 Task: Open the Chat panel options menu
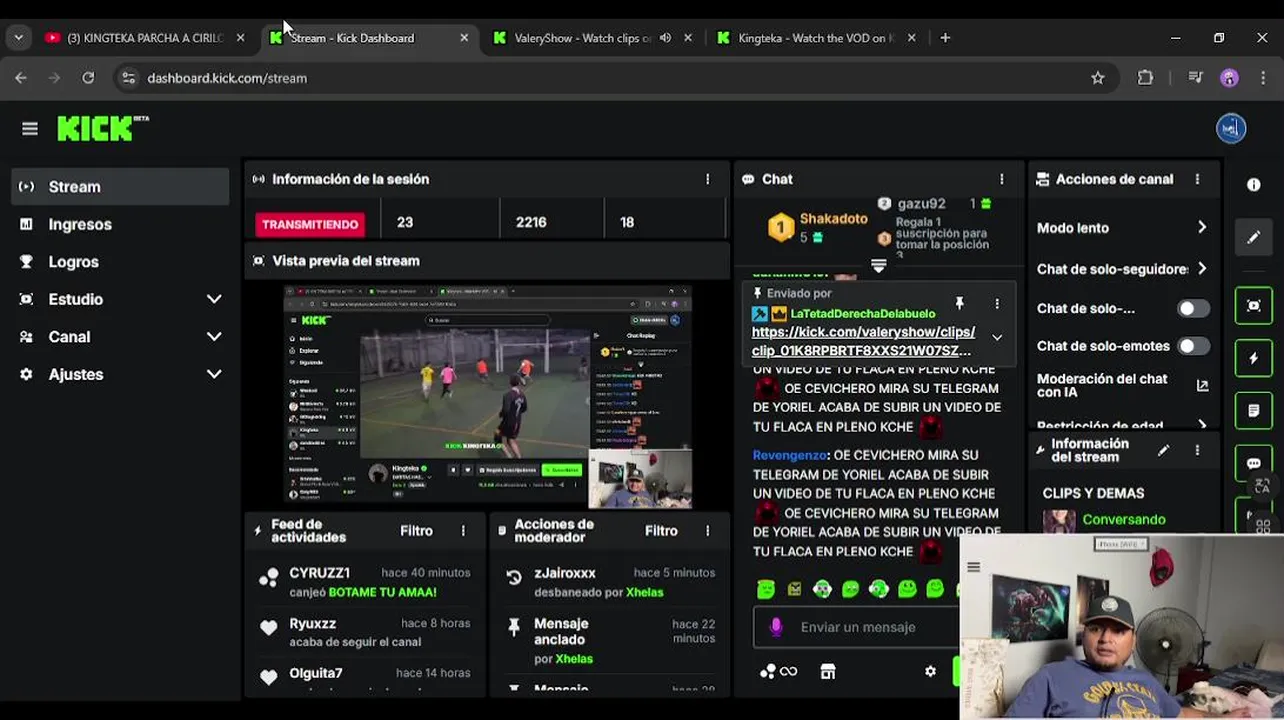[x=1001, y=179]
